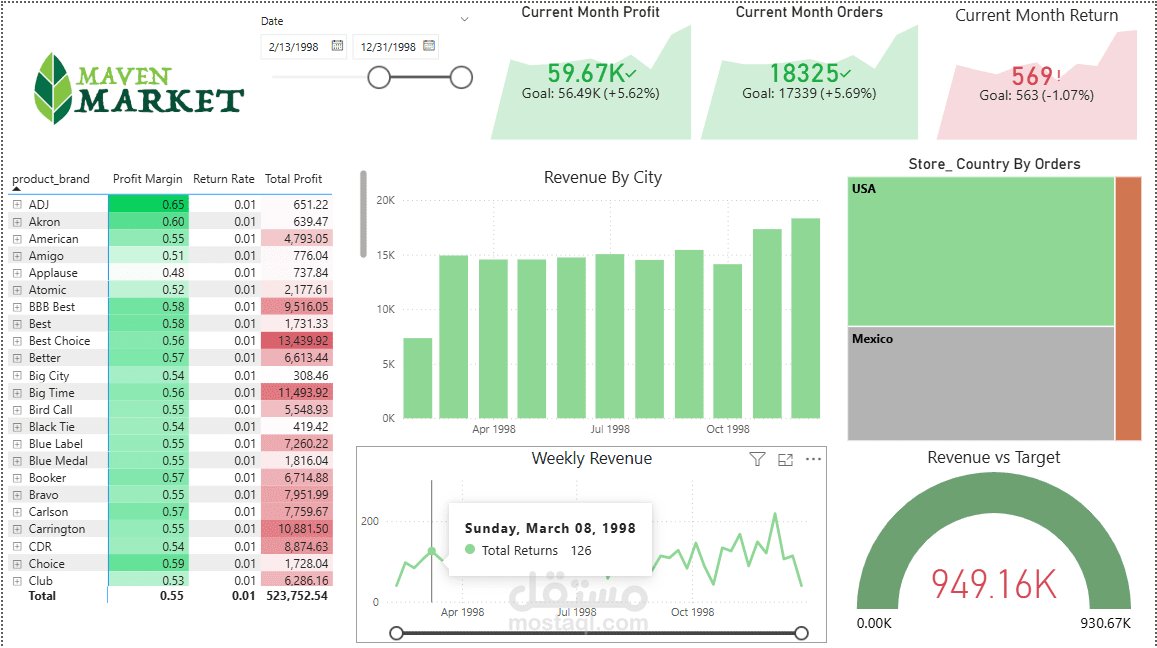Viewport: 1157px width, 648px height.
Task: Expand the Club brand row
Action: (x=17, y=581)
